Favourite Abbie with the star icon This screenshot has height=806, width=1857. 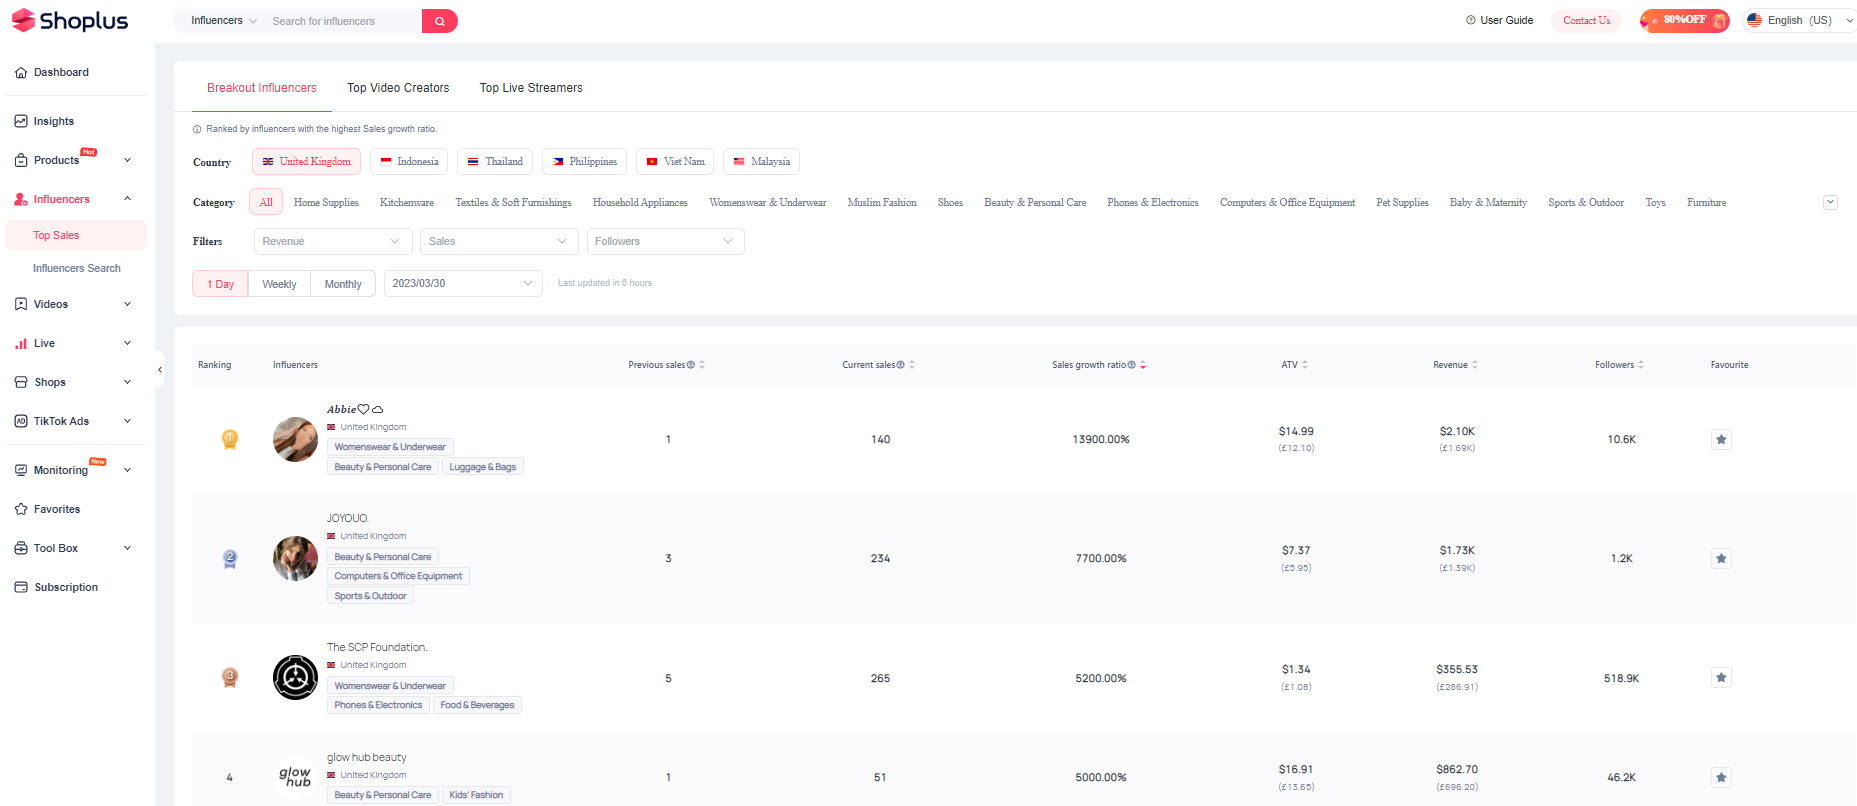1721,439
